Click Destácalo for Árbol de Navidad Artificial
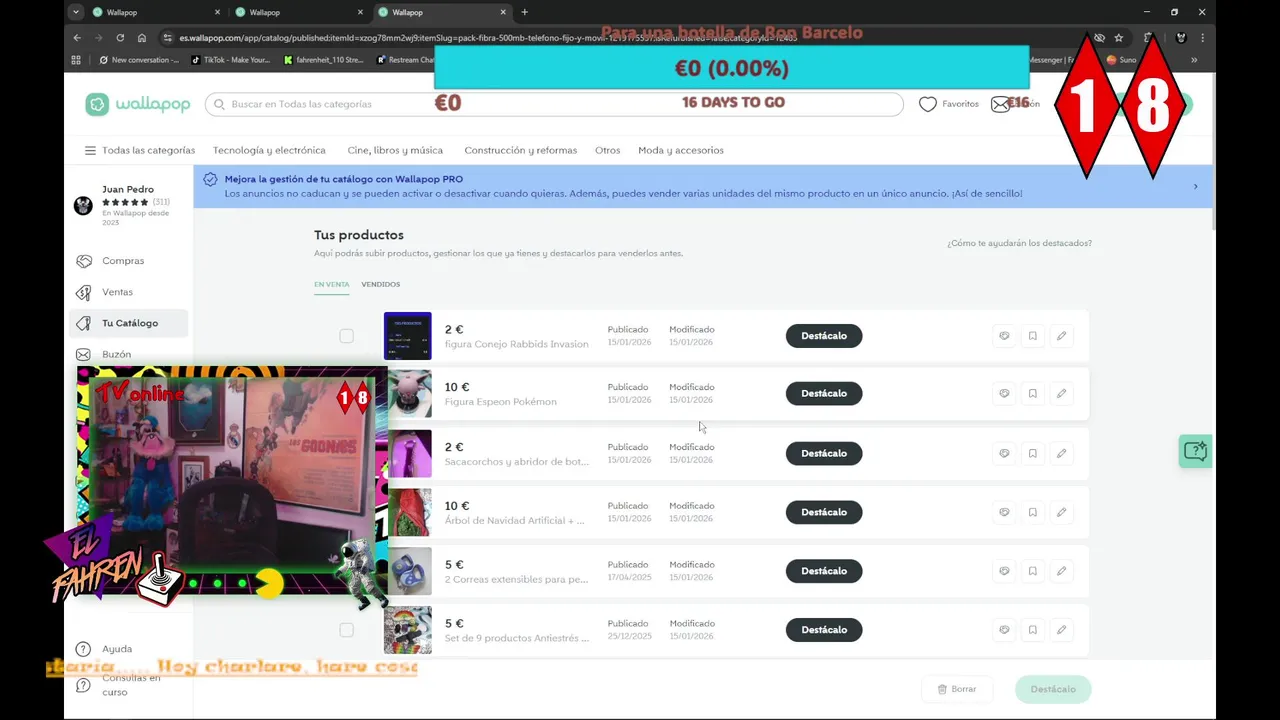The height and width of the screenshot is (720, 1280). [x=824, y=512]
